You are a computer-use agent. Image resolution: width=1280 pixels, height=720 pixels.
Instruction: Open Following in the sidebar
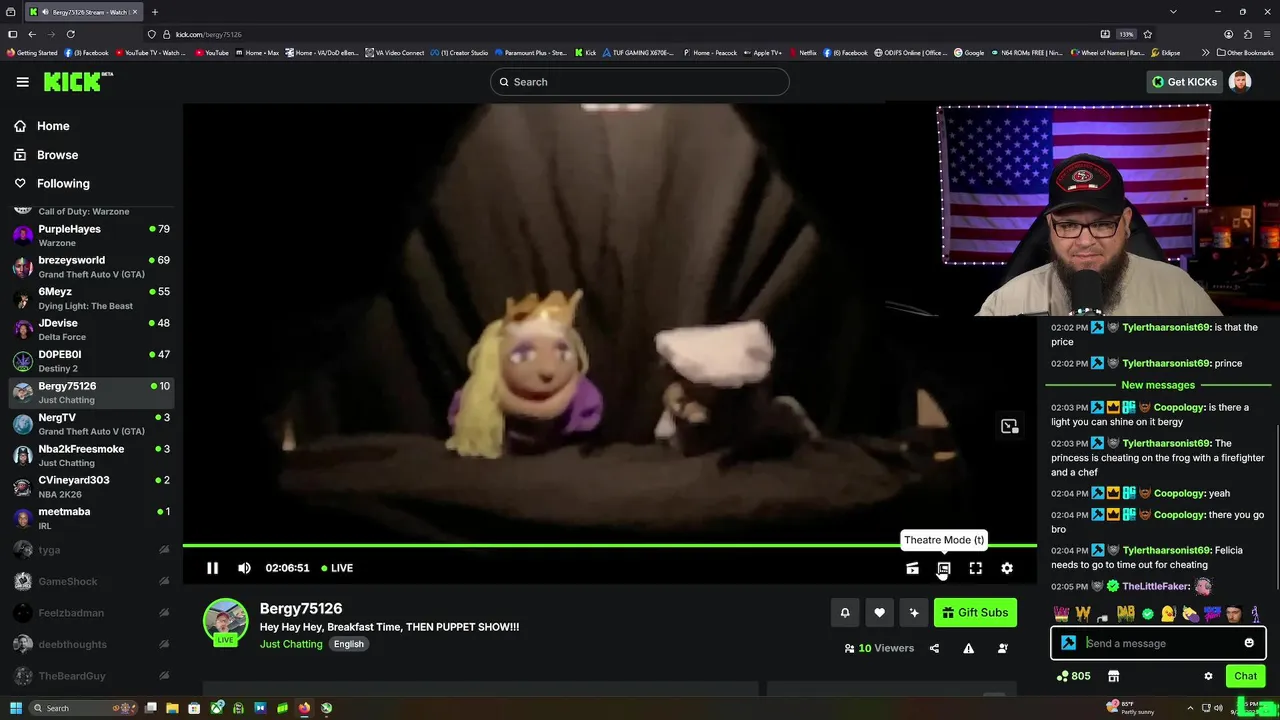point(63,184)
